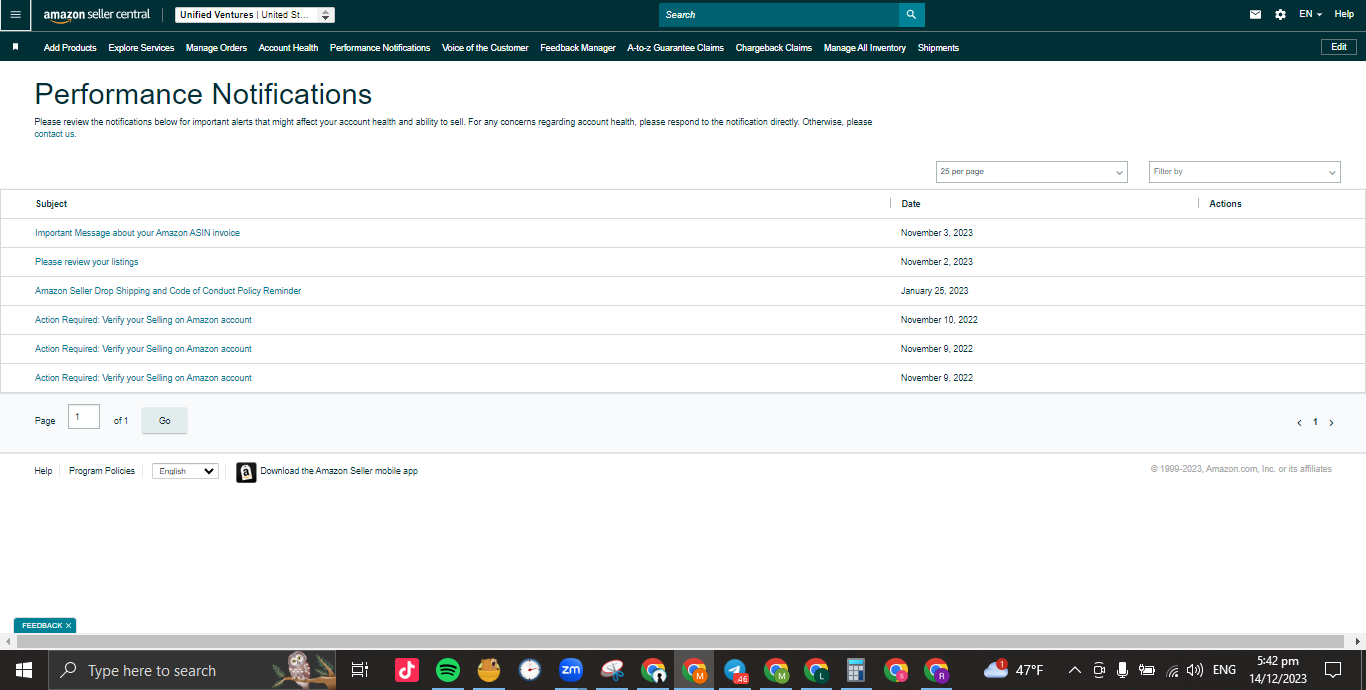Click the weather widget showing 47°F
The image size is (1366, 690).
(x=1014, y=670)
